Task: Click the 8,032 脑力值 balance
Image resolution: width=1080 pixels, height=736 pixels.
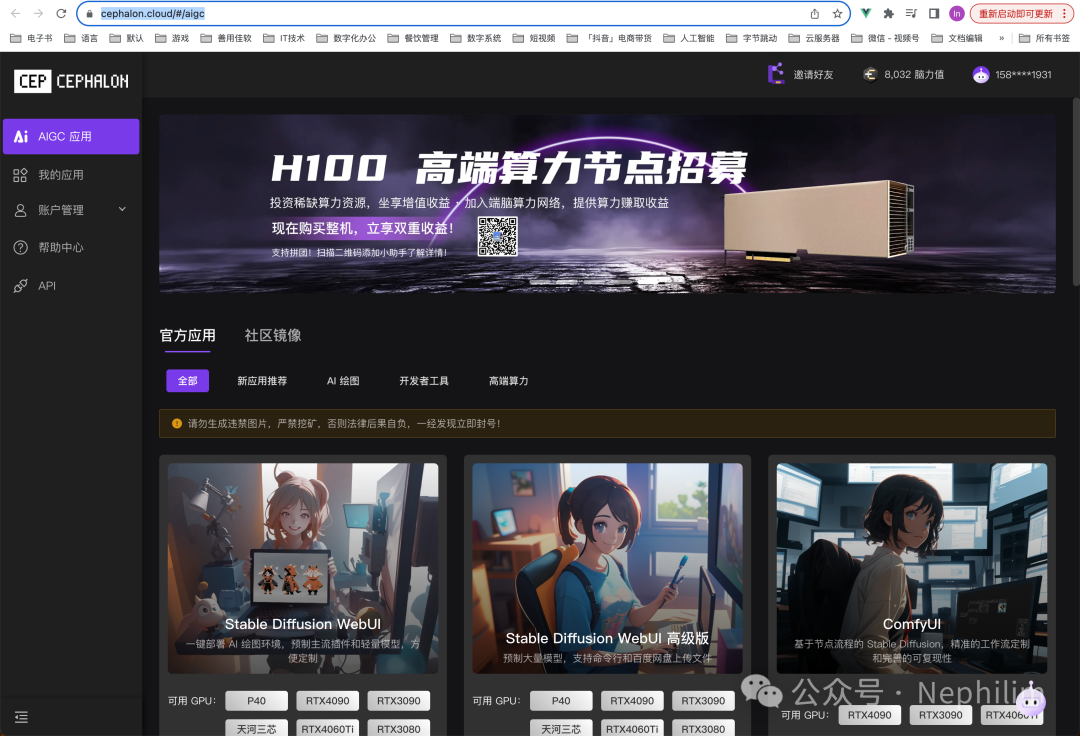Action: (x=903, y=74)
